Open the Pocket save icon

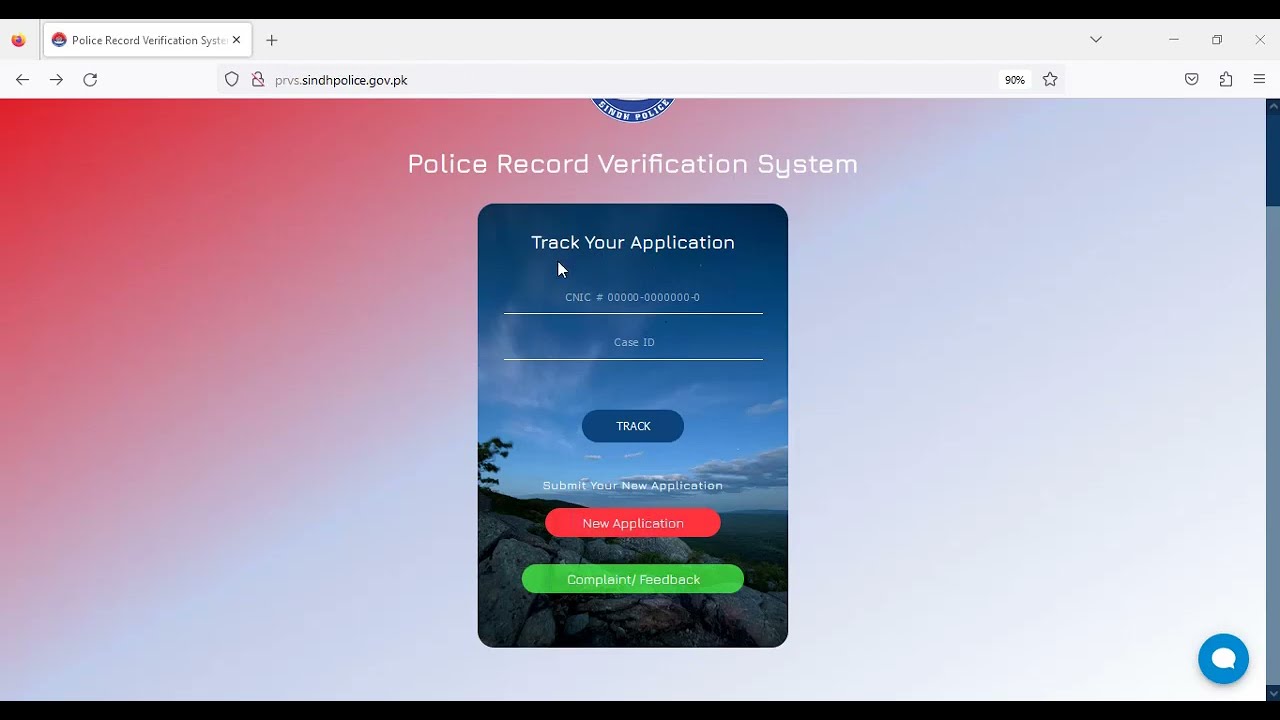tap(1192, 80)
